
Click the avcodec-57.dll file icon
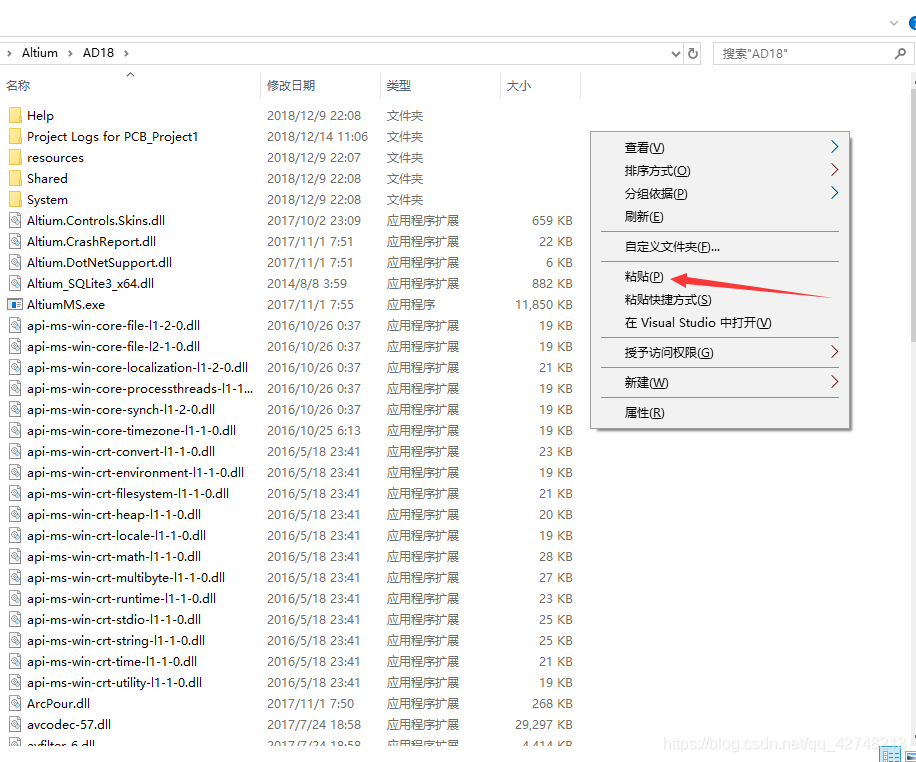[15, 724]
